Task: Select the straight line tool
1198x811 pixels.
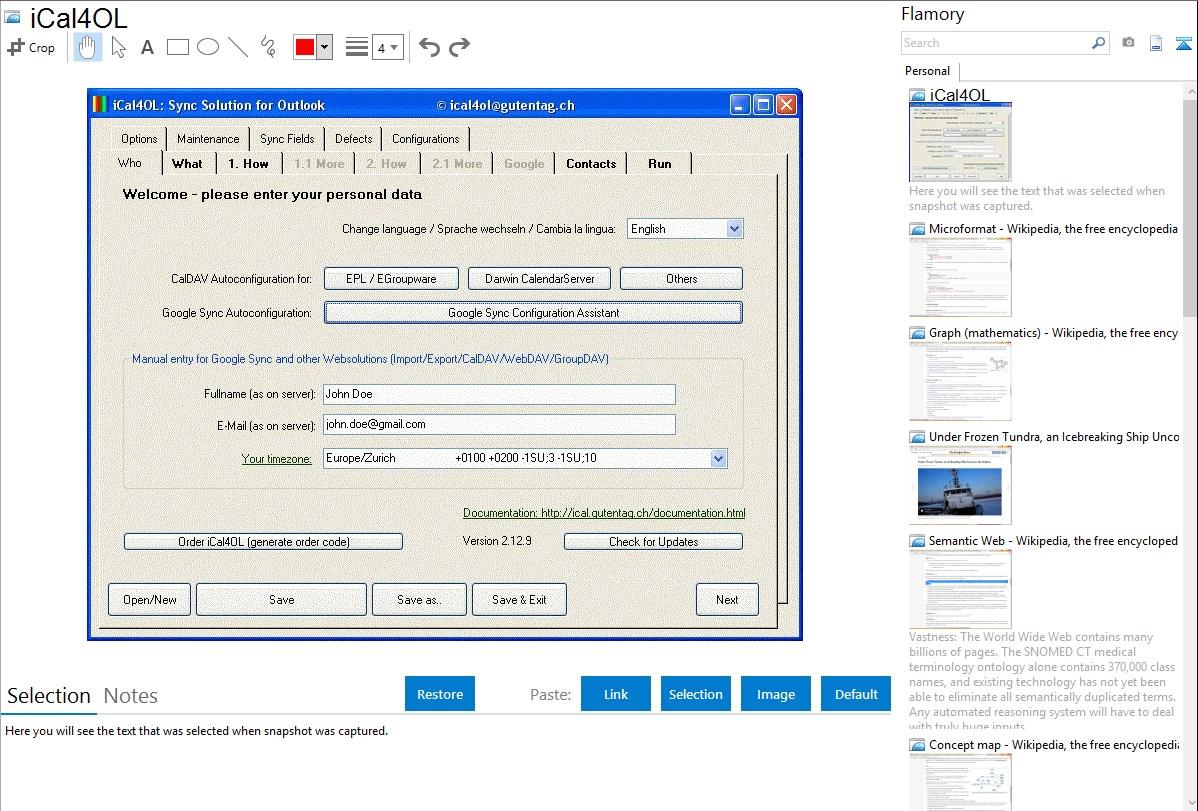Action: 238,47
